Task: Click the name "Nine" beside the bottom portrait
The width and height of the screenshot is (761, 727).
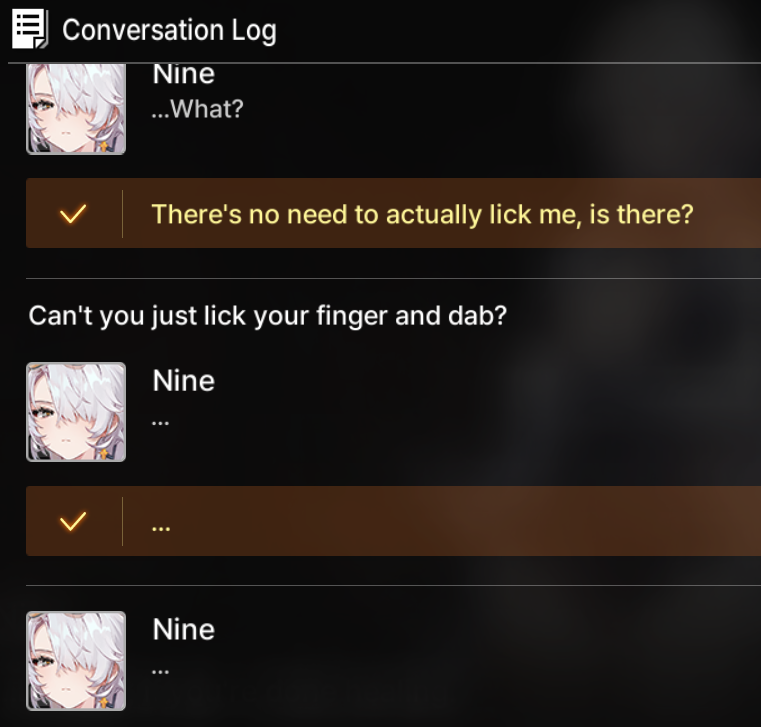Action: 183,629
